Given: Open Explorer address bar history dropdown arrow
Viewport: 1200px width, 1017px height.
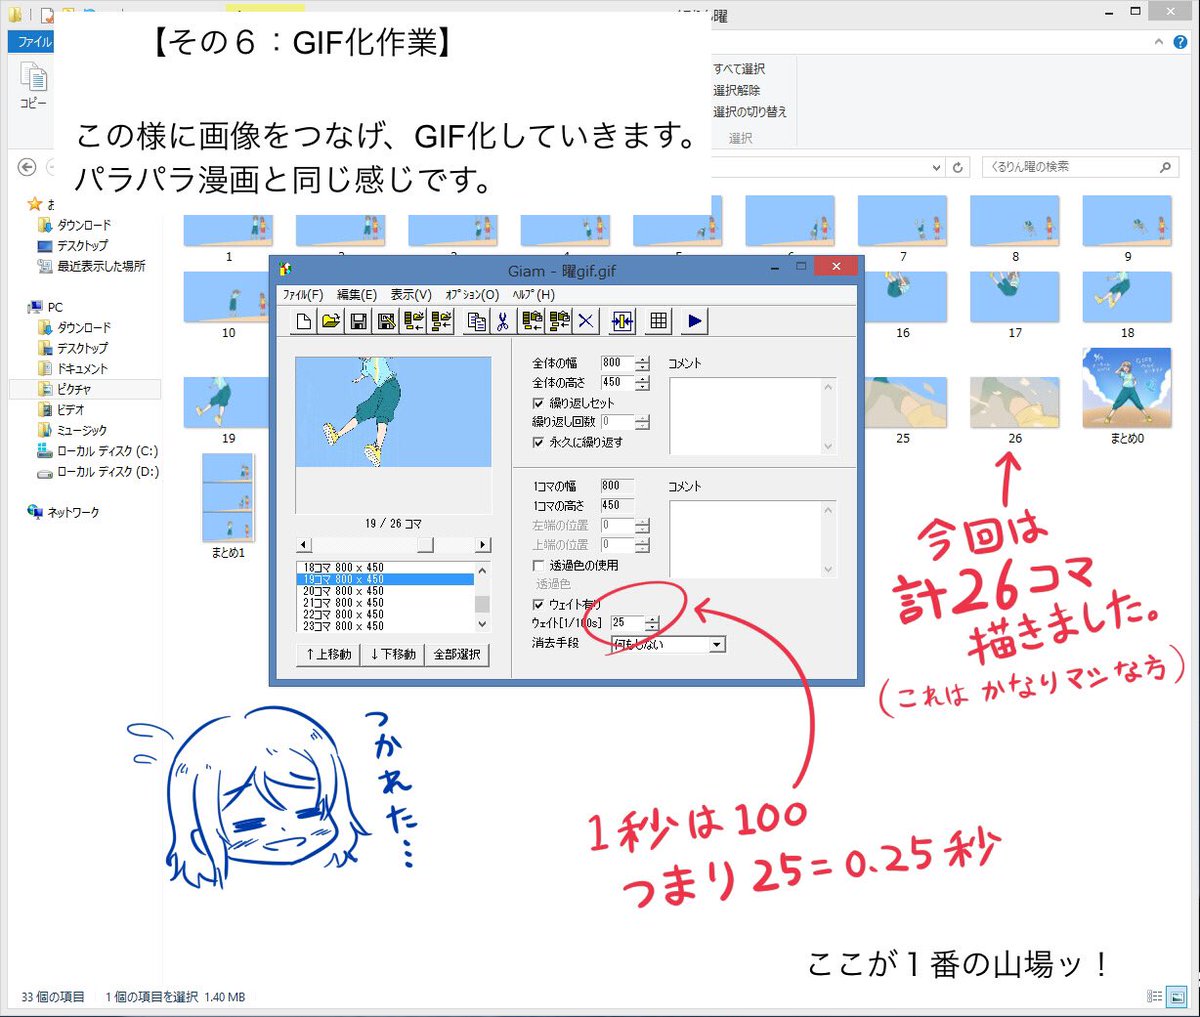Looking at the screenshot, I should click(x=936, y=167).
